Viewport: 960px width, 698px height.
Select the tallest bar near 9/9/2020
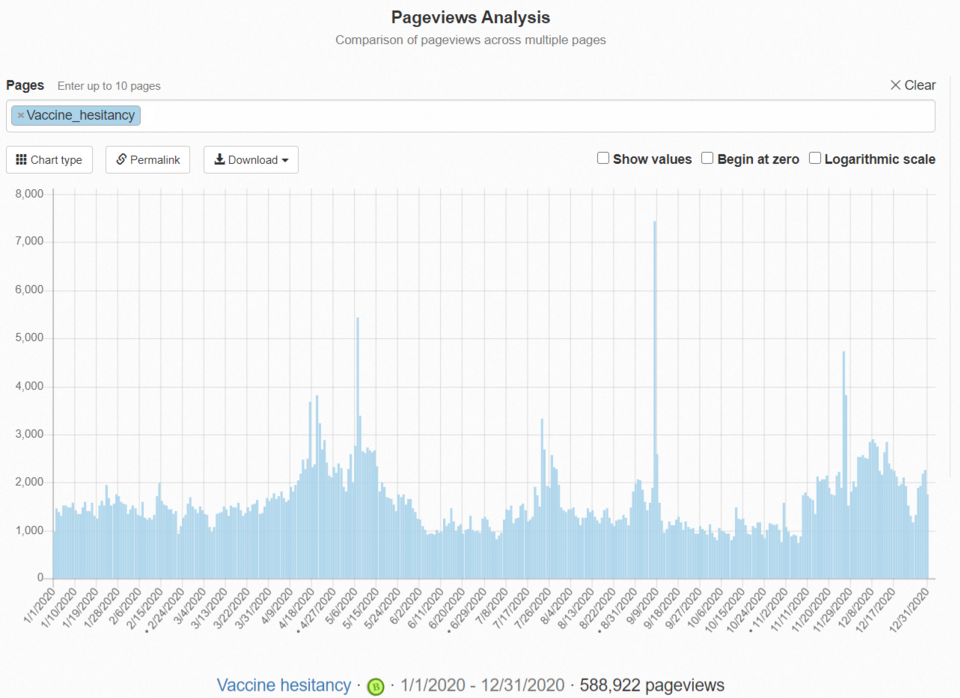[654, 400]
